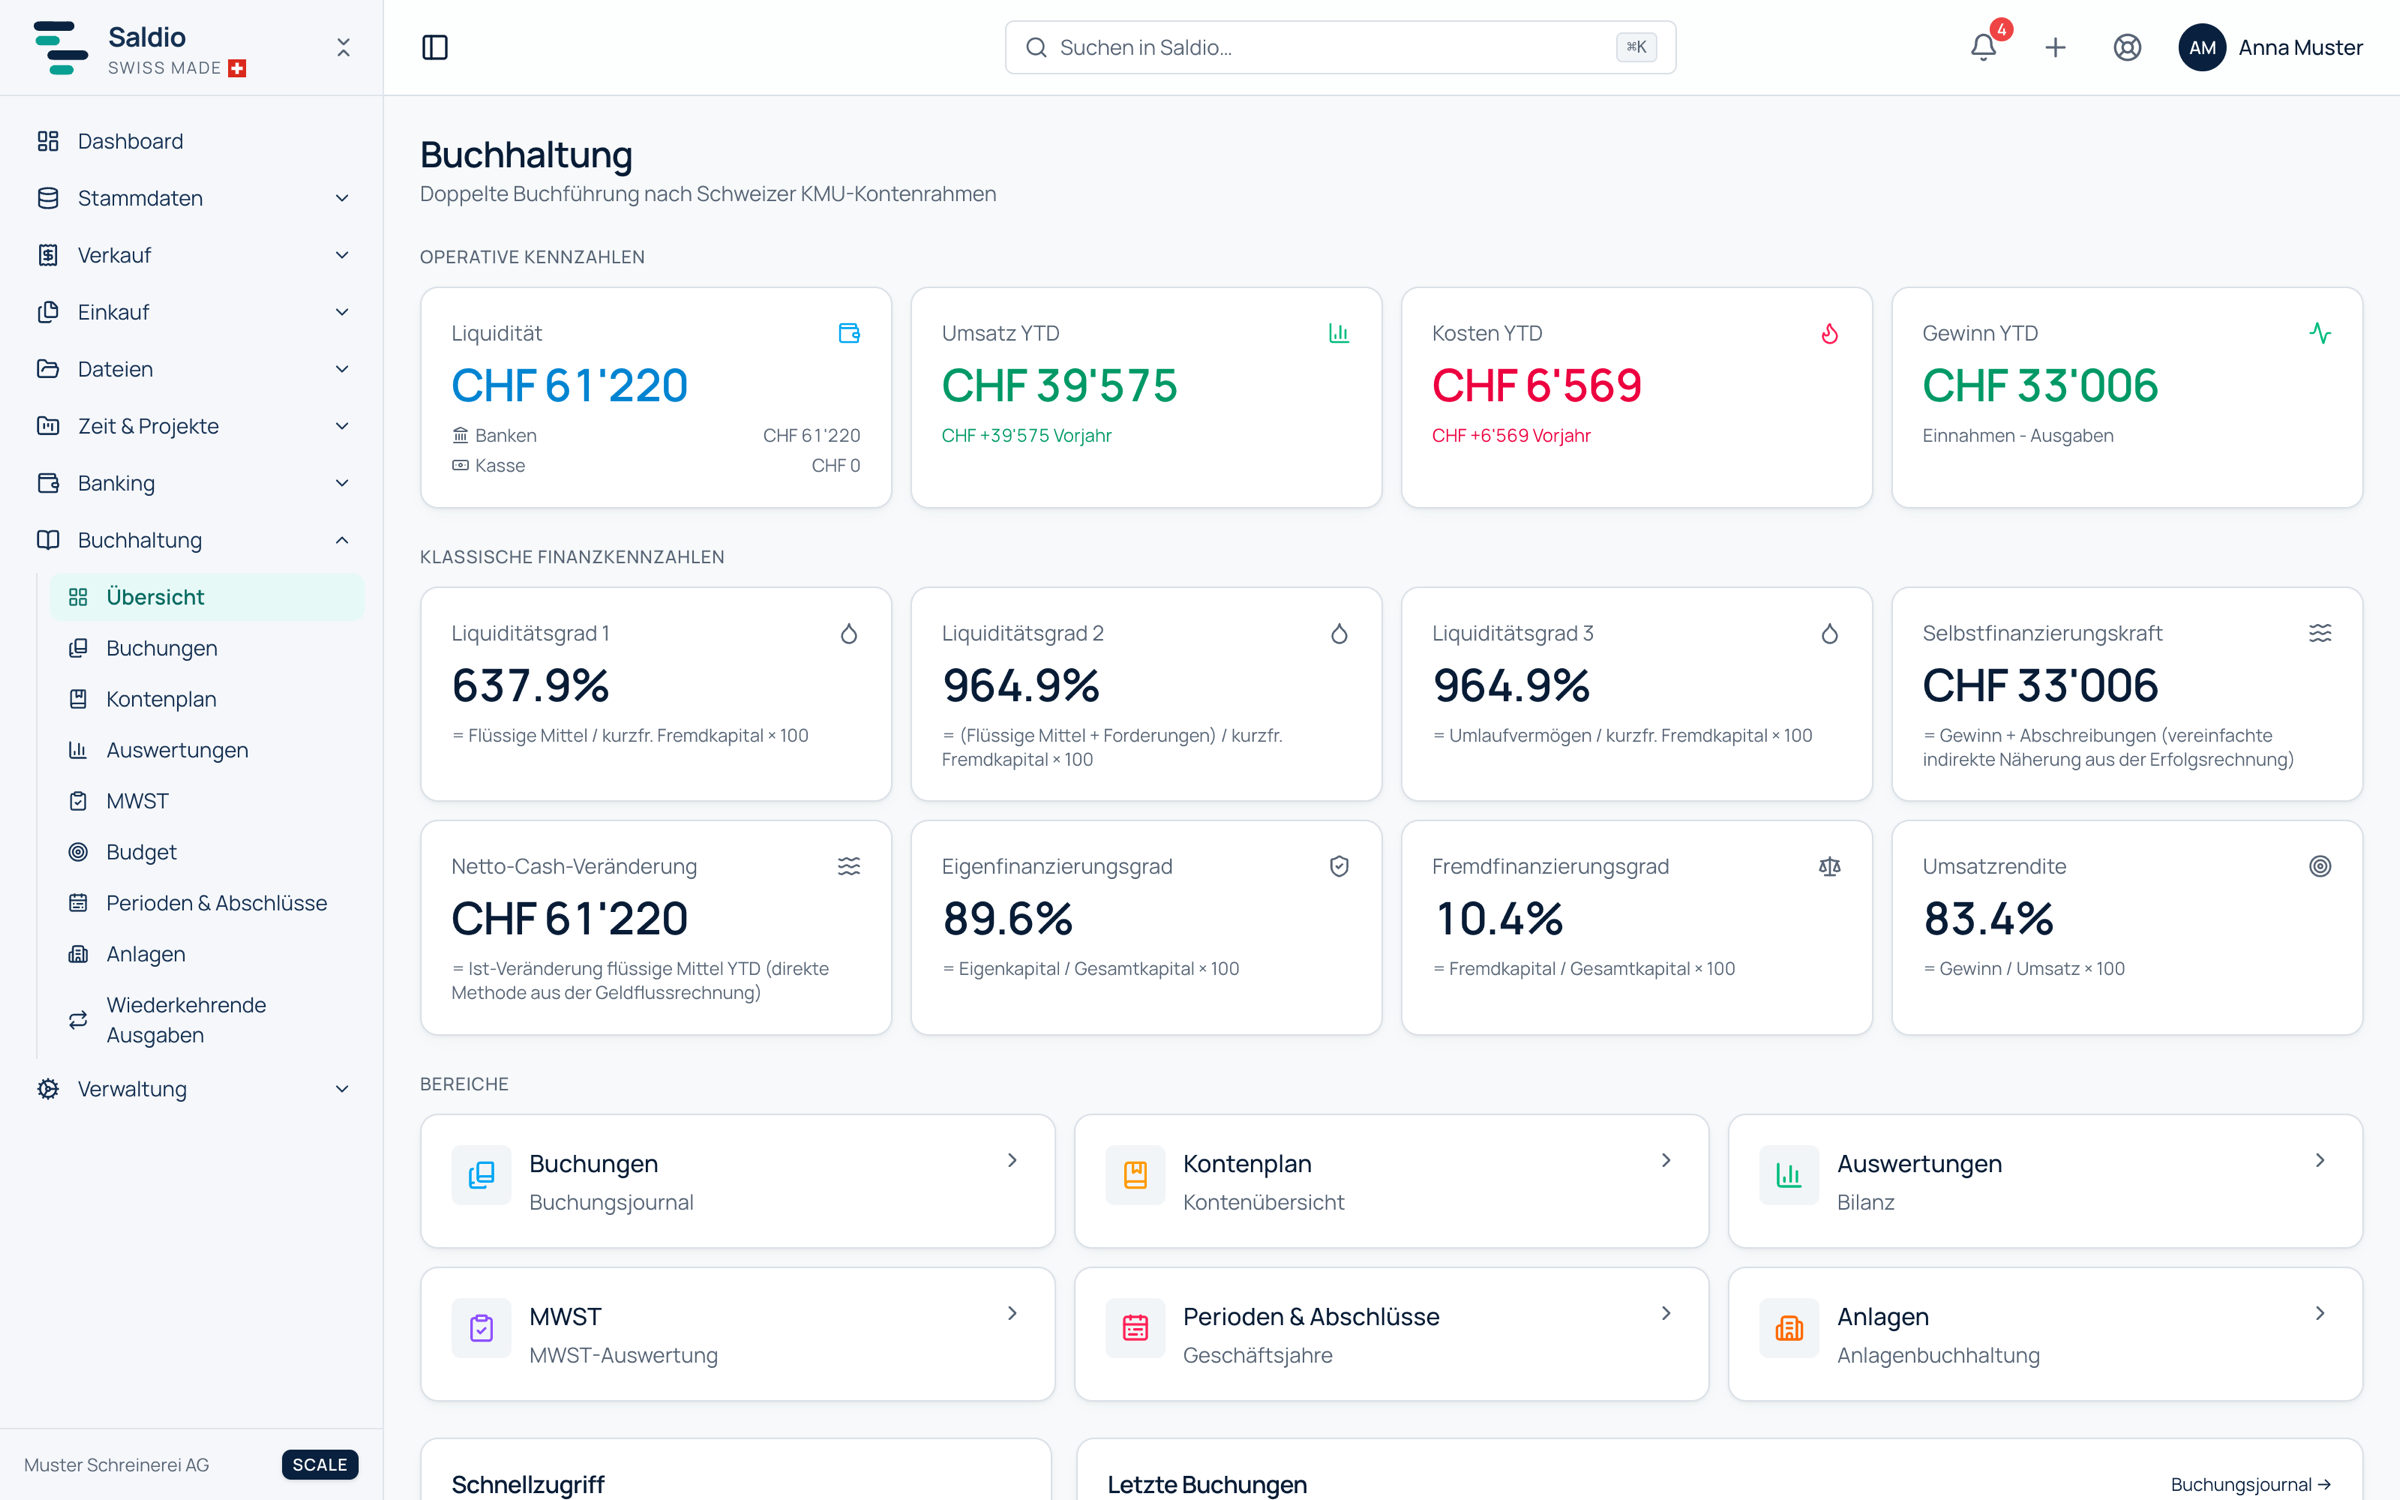Click target icon on Umsatzrendite card
Viewport: 2400px width, 1500px height.
click(x=2320, y=866)
